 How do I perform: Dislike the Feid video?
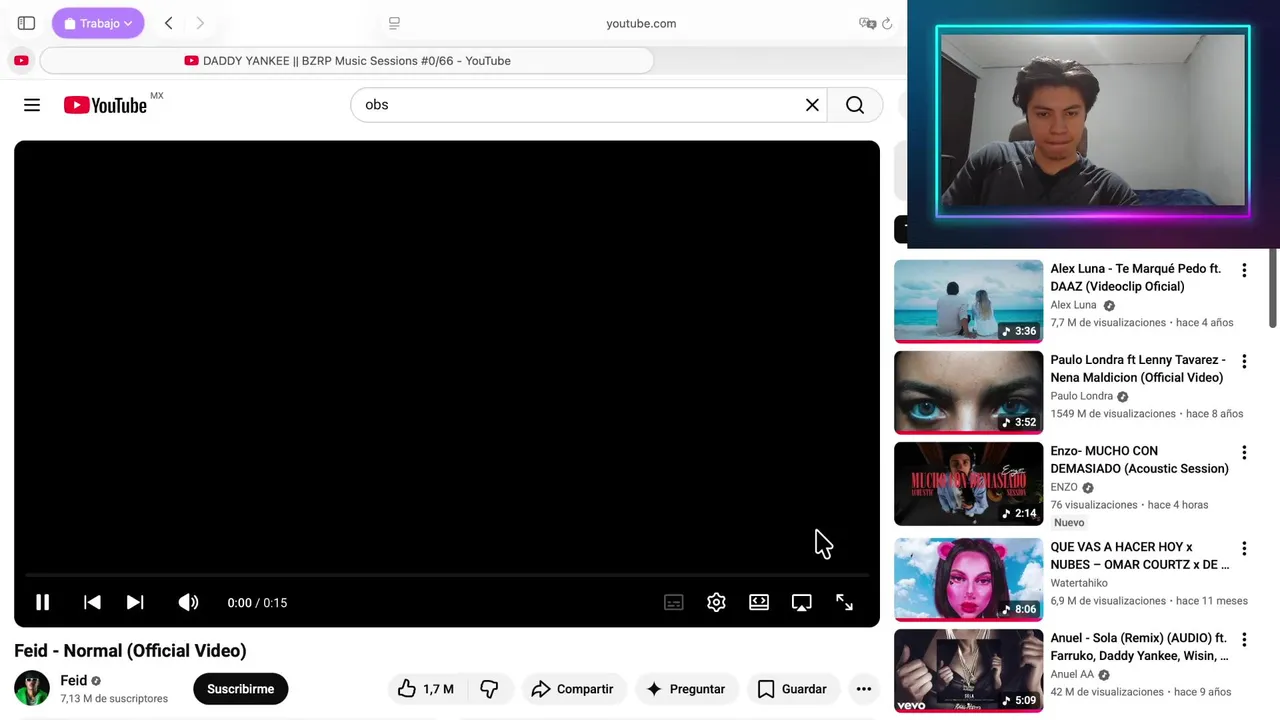pos(489,689)
